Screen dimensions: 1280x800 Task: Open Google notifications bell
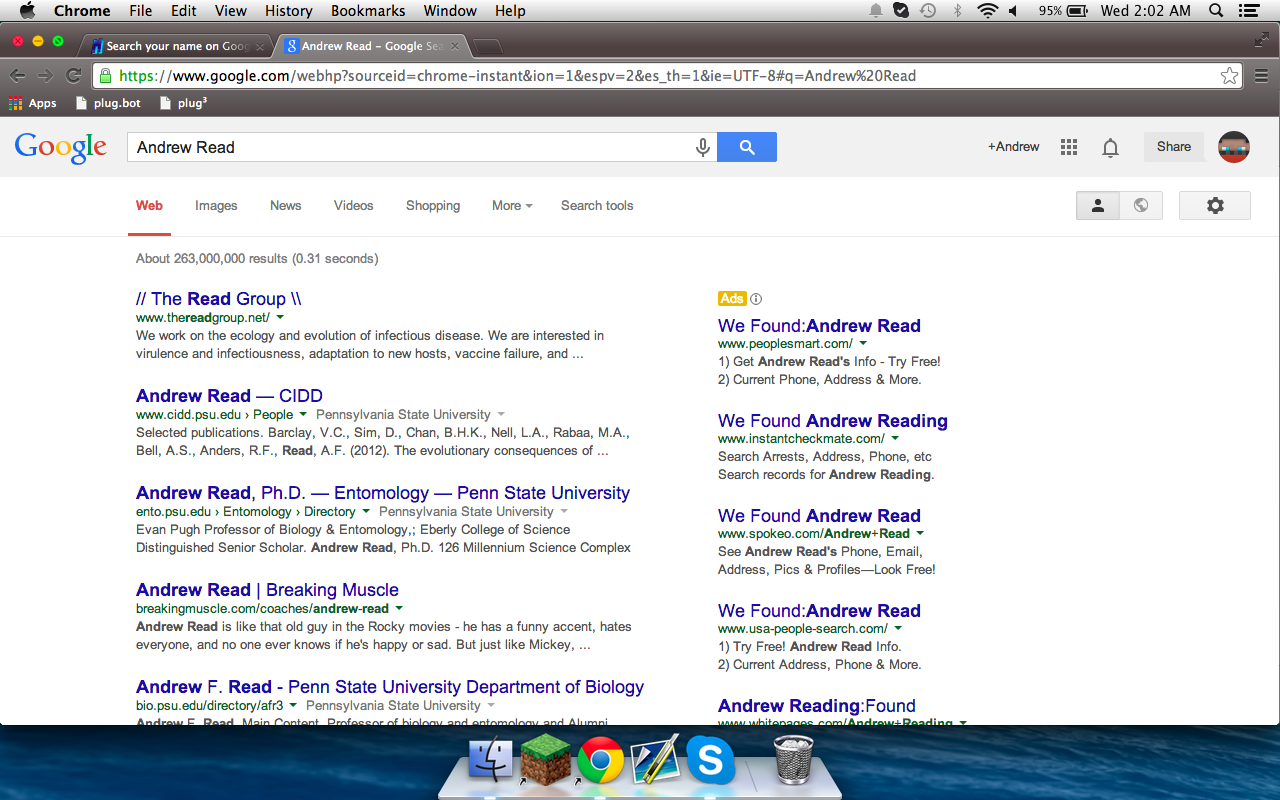[x=1110, y=147]
